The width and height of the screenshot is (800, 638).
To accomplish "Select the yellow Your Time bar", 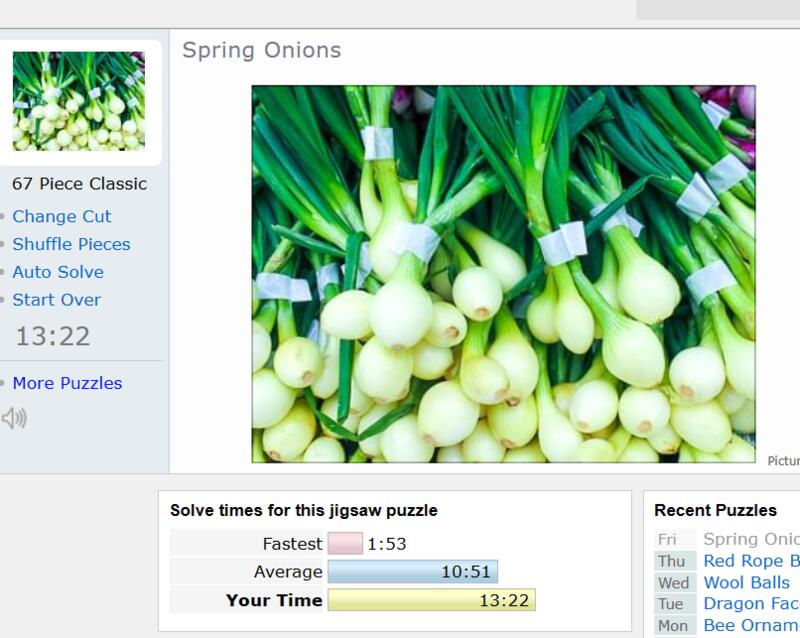I will [x=432, y=600].
